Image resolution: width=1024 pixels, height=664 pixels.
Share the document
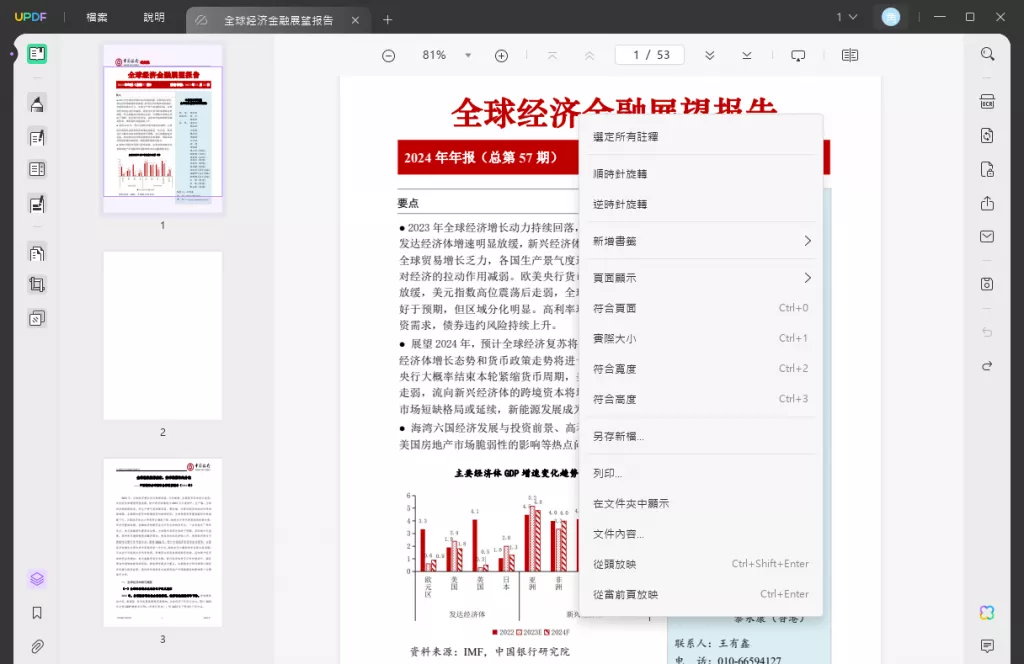click(x=987, y=203)
